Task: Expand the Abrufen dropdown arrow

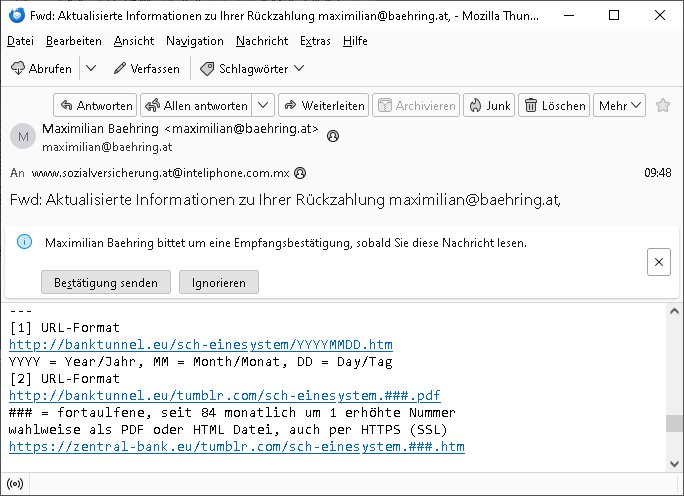Action: (x=90, y=68)
